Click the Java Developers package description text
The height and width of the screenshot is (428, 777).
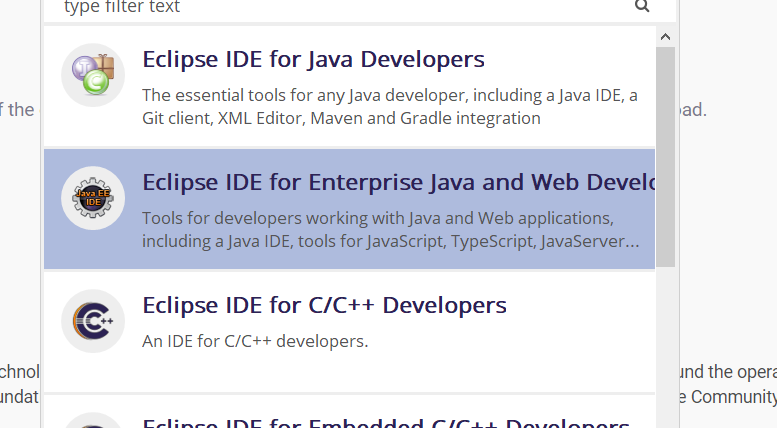tap(389, 107)
